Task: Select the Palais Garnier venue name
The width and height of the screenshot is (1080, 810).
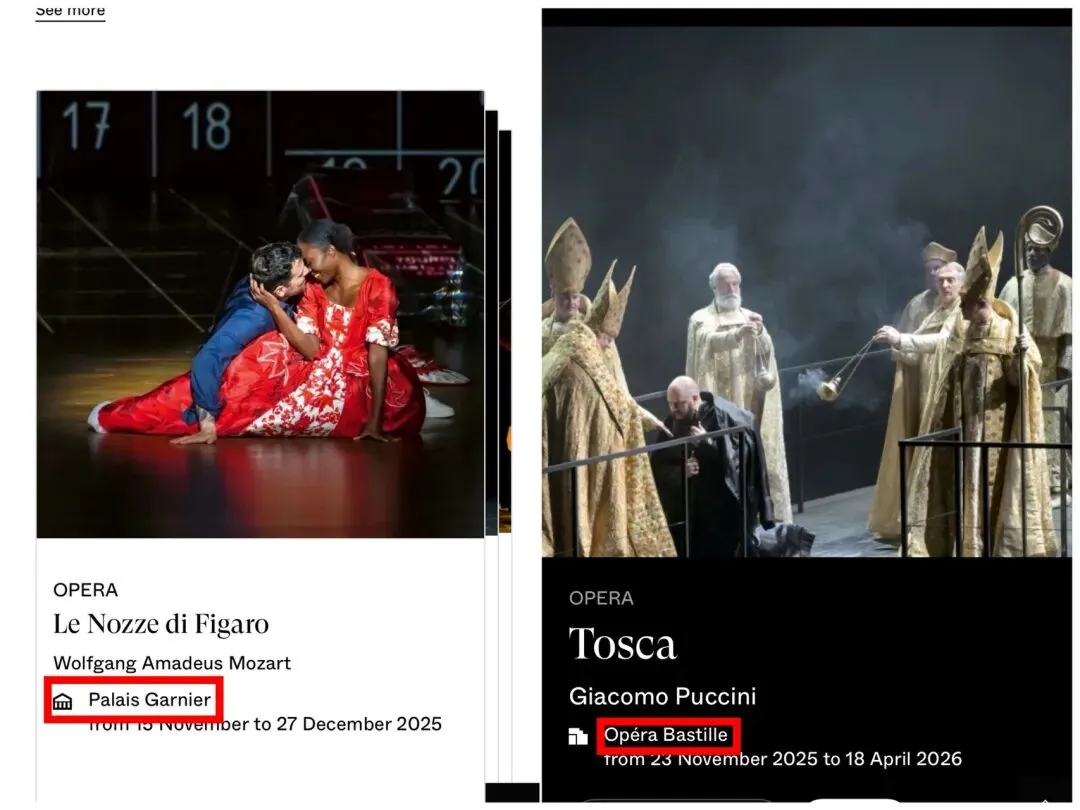Action: [149, 700]
